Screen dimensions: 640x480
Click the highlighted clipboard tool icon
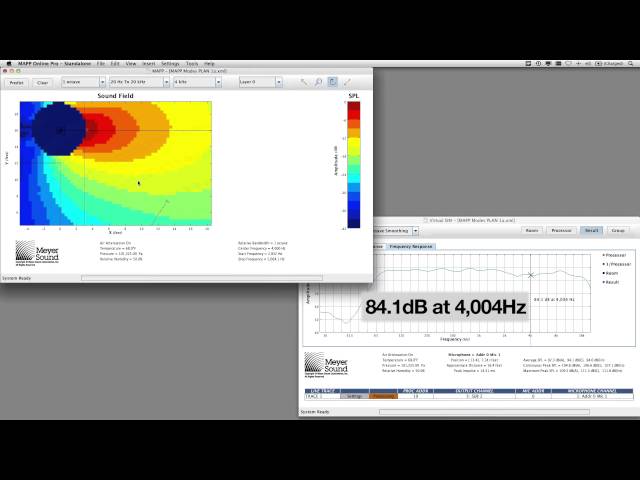coord(333,82)
